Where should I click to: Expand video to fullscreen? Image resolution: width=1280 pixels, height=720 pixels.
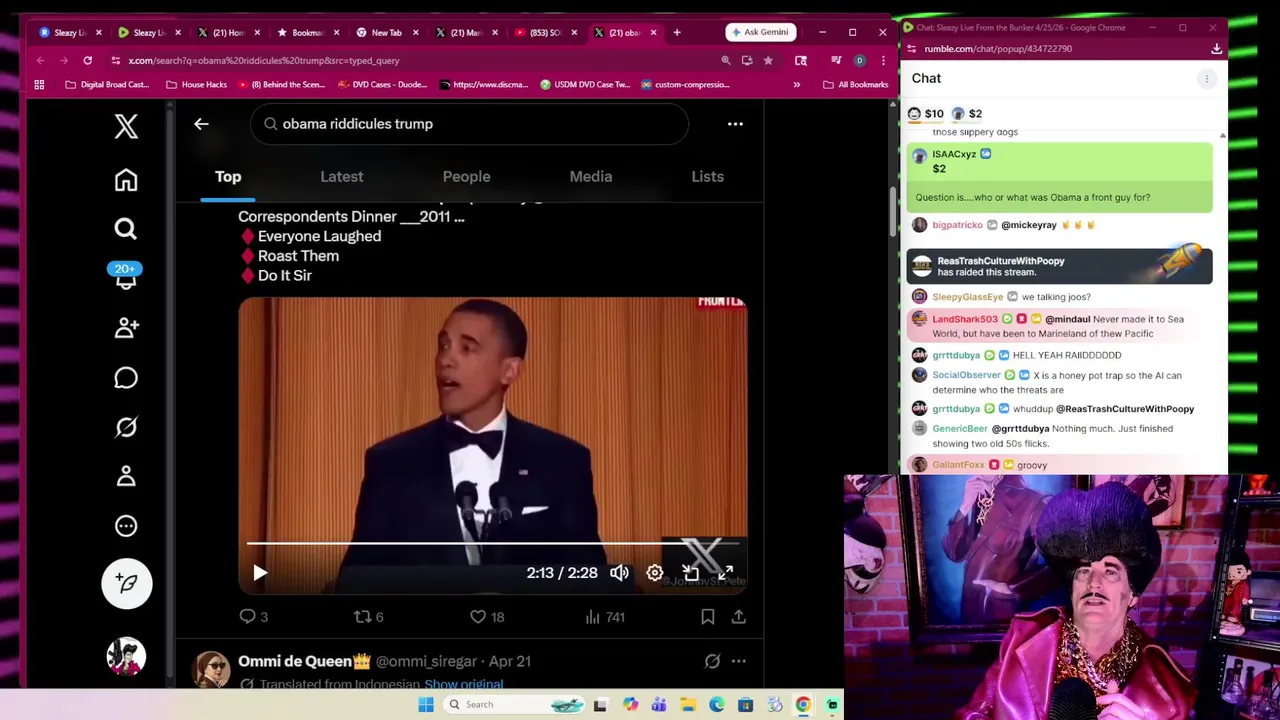click(725, 573)
